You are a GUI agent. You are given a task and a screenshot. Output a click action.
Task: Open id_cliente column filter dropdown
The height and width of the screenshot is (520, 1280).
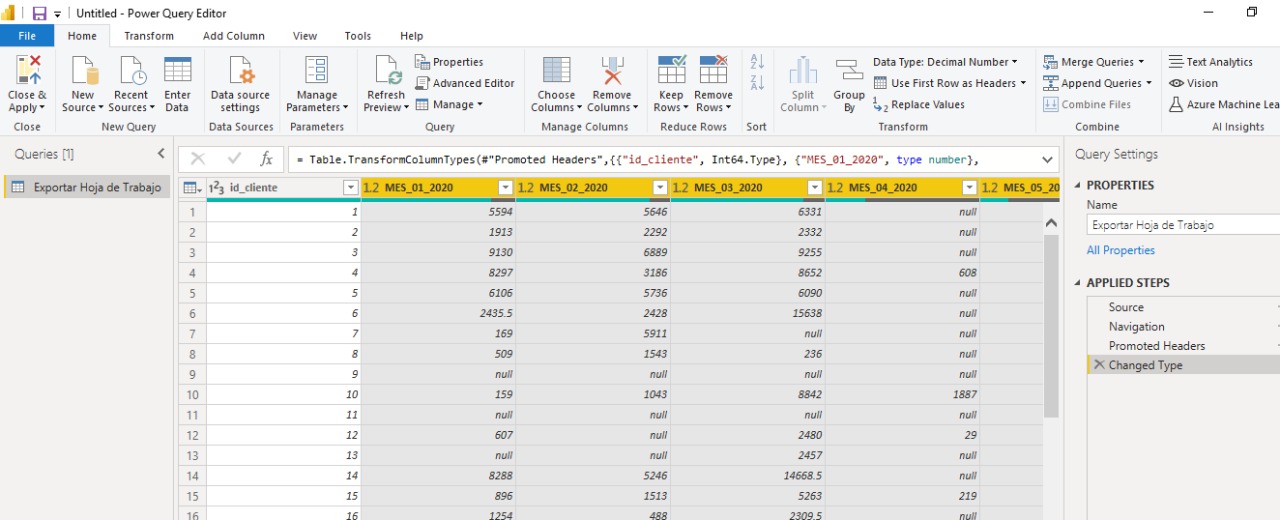350,188
